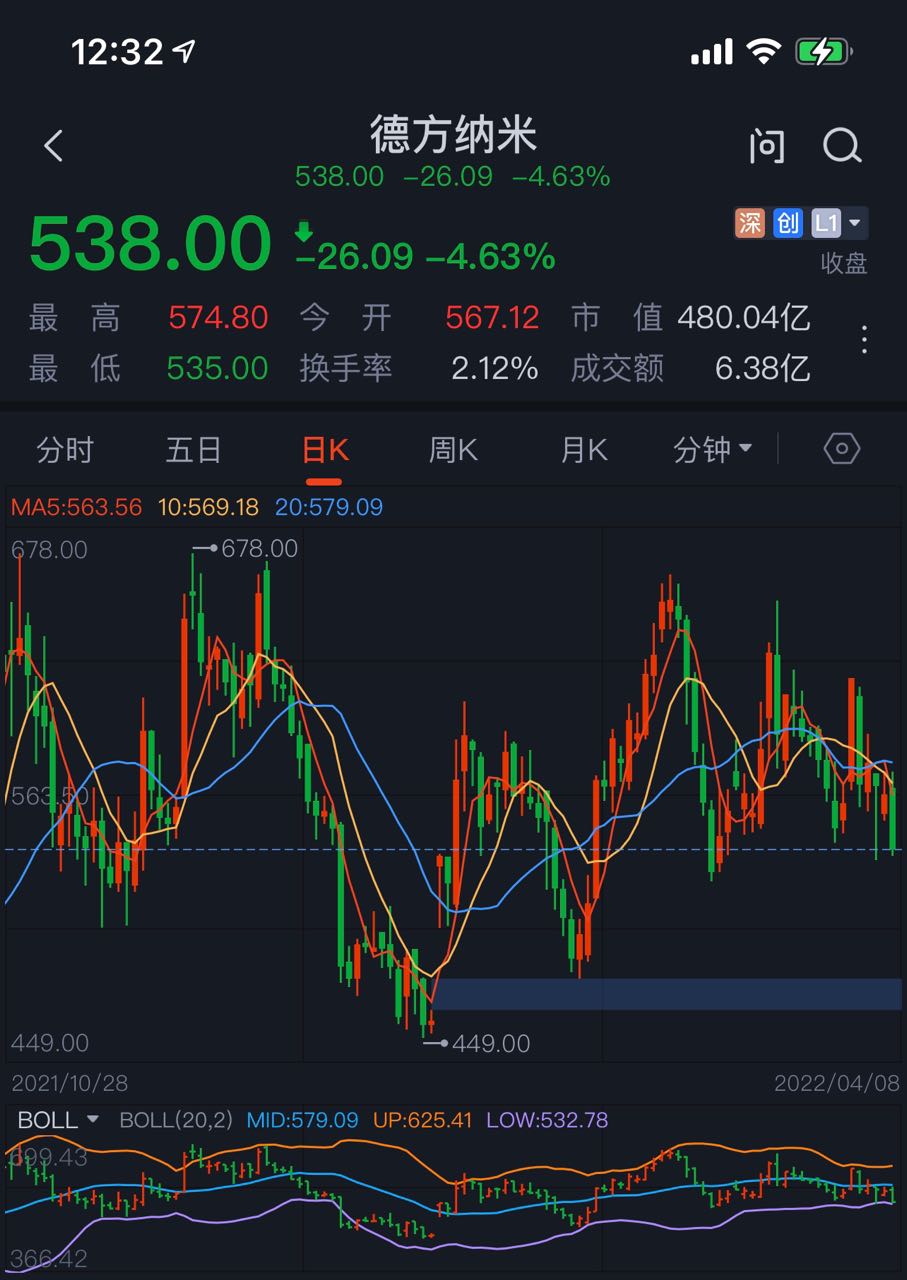Switch to 五日 five-day tab
Image resolution: width=907 pixels, height=1280 pixels.
coord(193,450)
